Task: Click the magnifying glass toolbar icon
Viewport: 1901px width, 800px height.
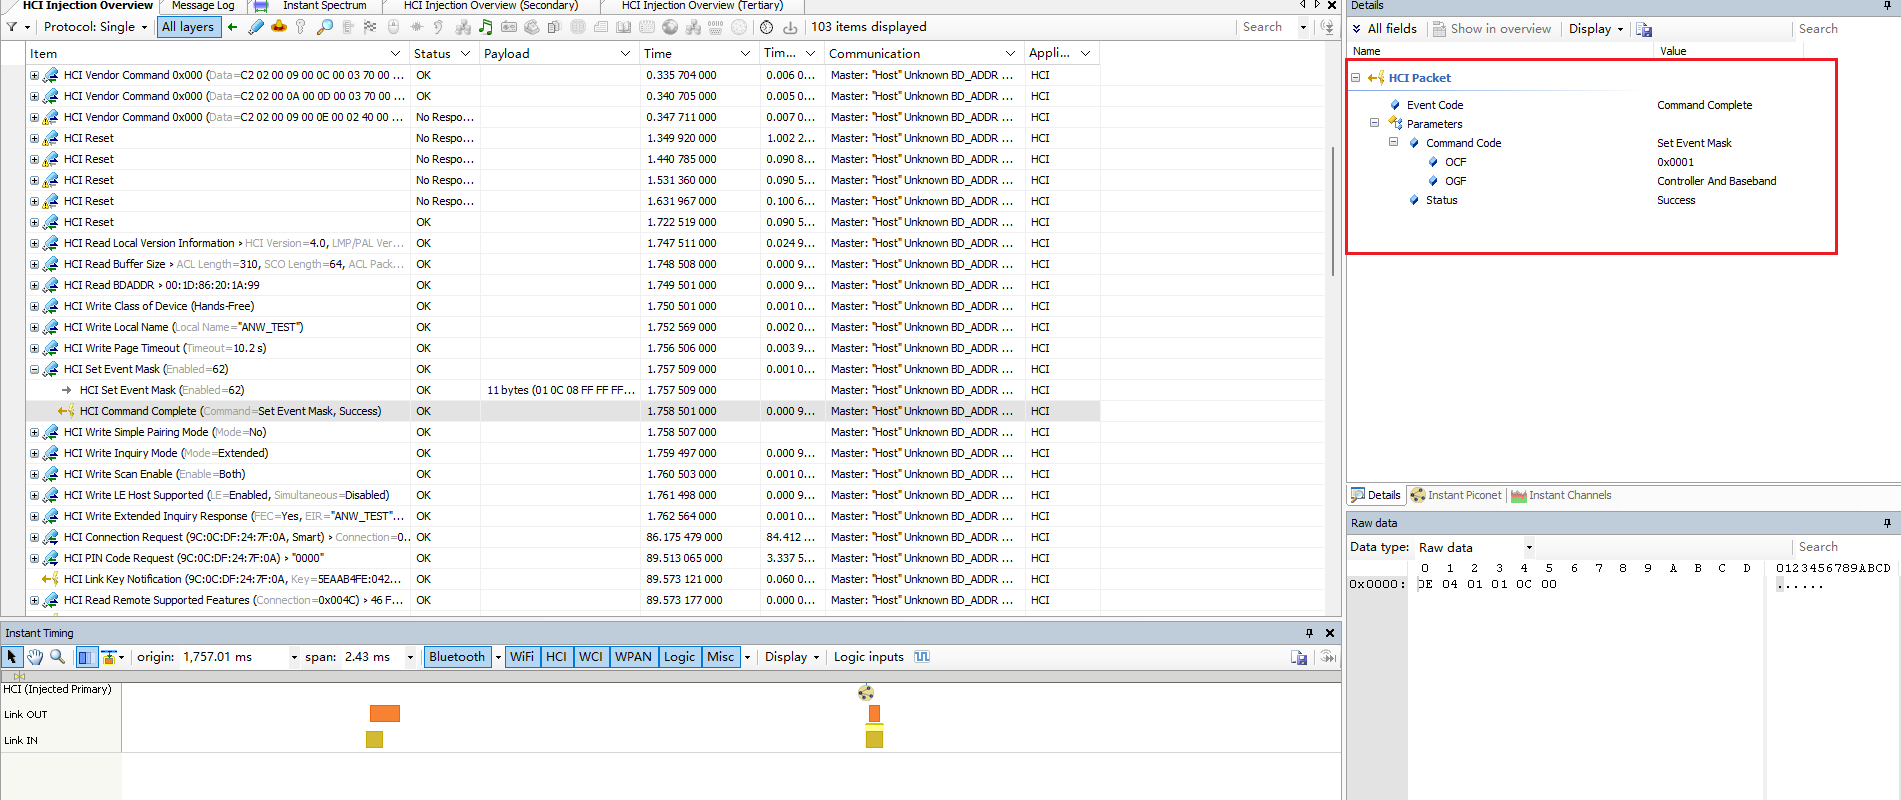Action: coord(325,27)
